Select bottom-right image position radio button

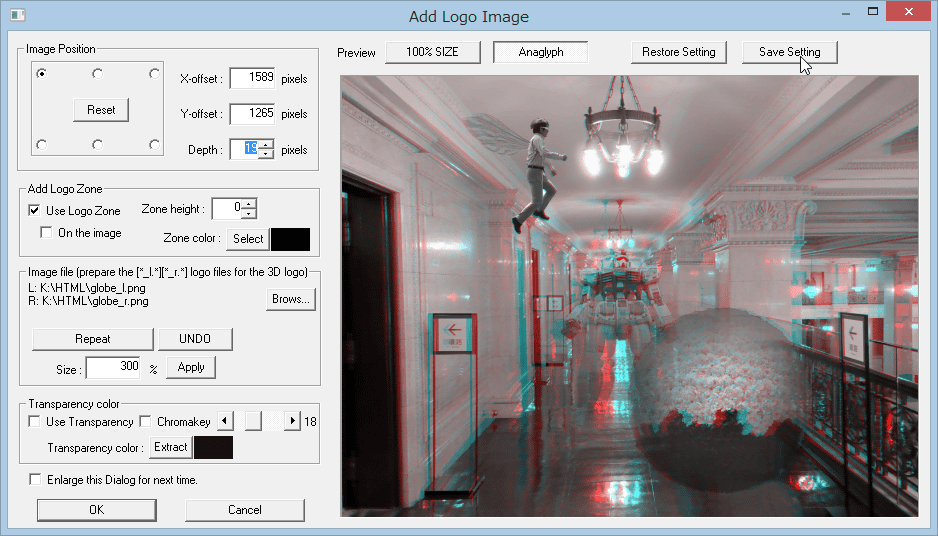pyautogui.click(x=154, y=145)
